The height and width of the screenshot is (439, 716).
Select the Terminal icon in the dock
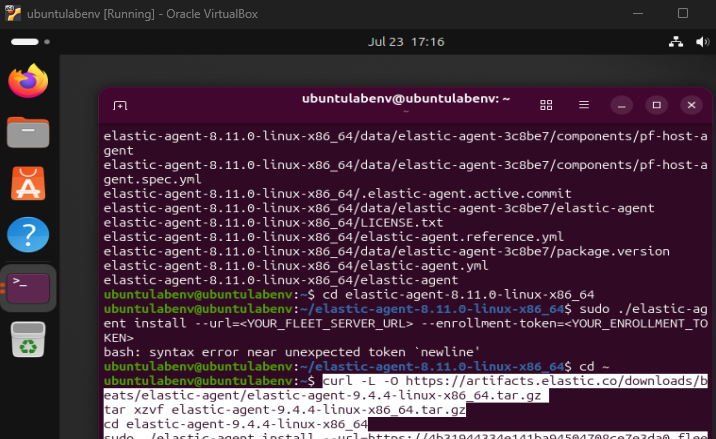click(28, 288)
